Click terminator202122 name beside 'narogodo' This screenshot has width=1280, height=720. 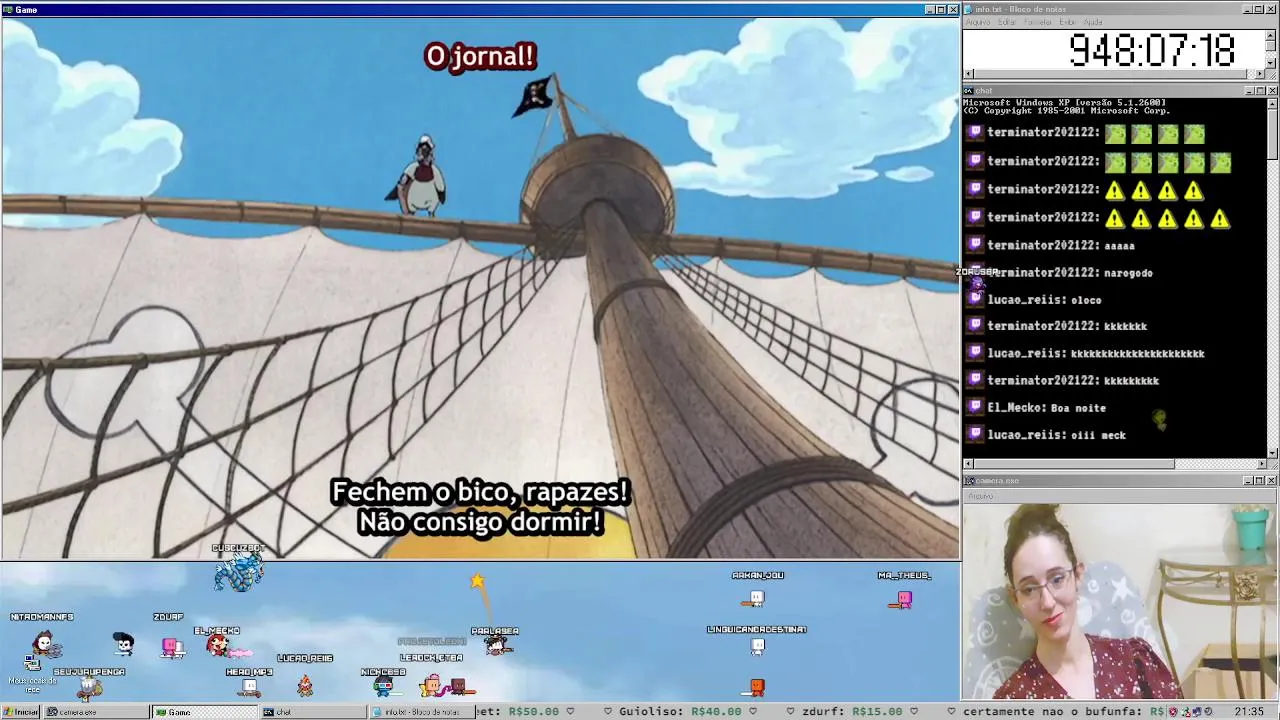coord(1043,272)
